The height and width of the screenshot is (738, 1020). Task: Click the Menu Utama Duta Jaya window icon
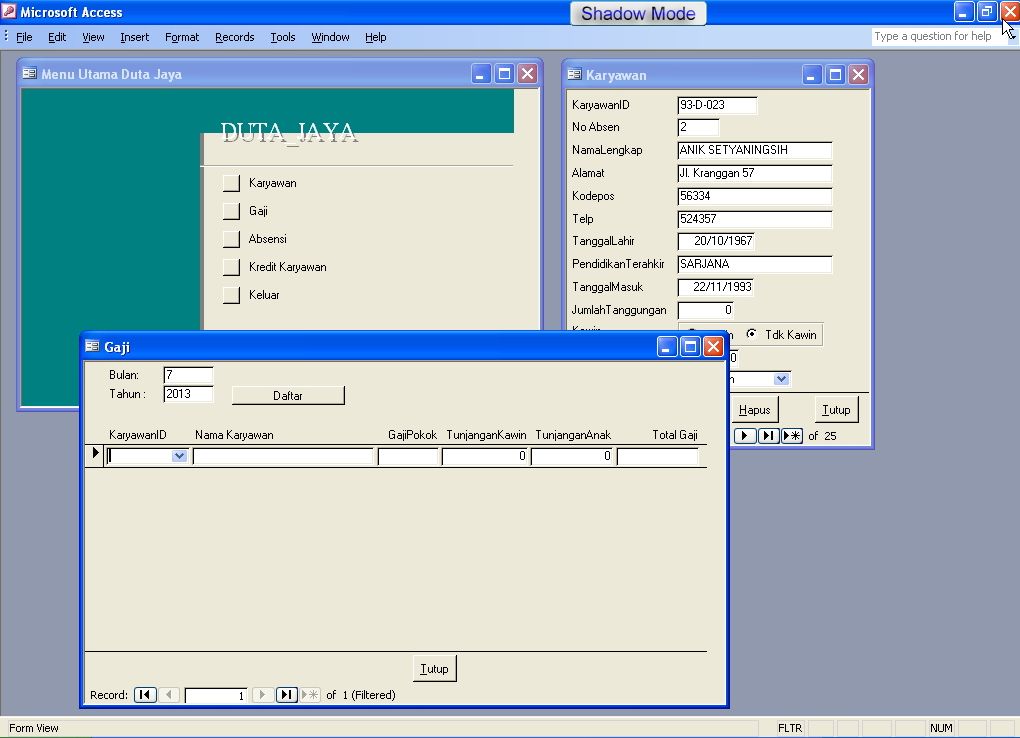coord(29,74)
